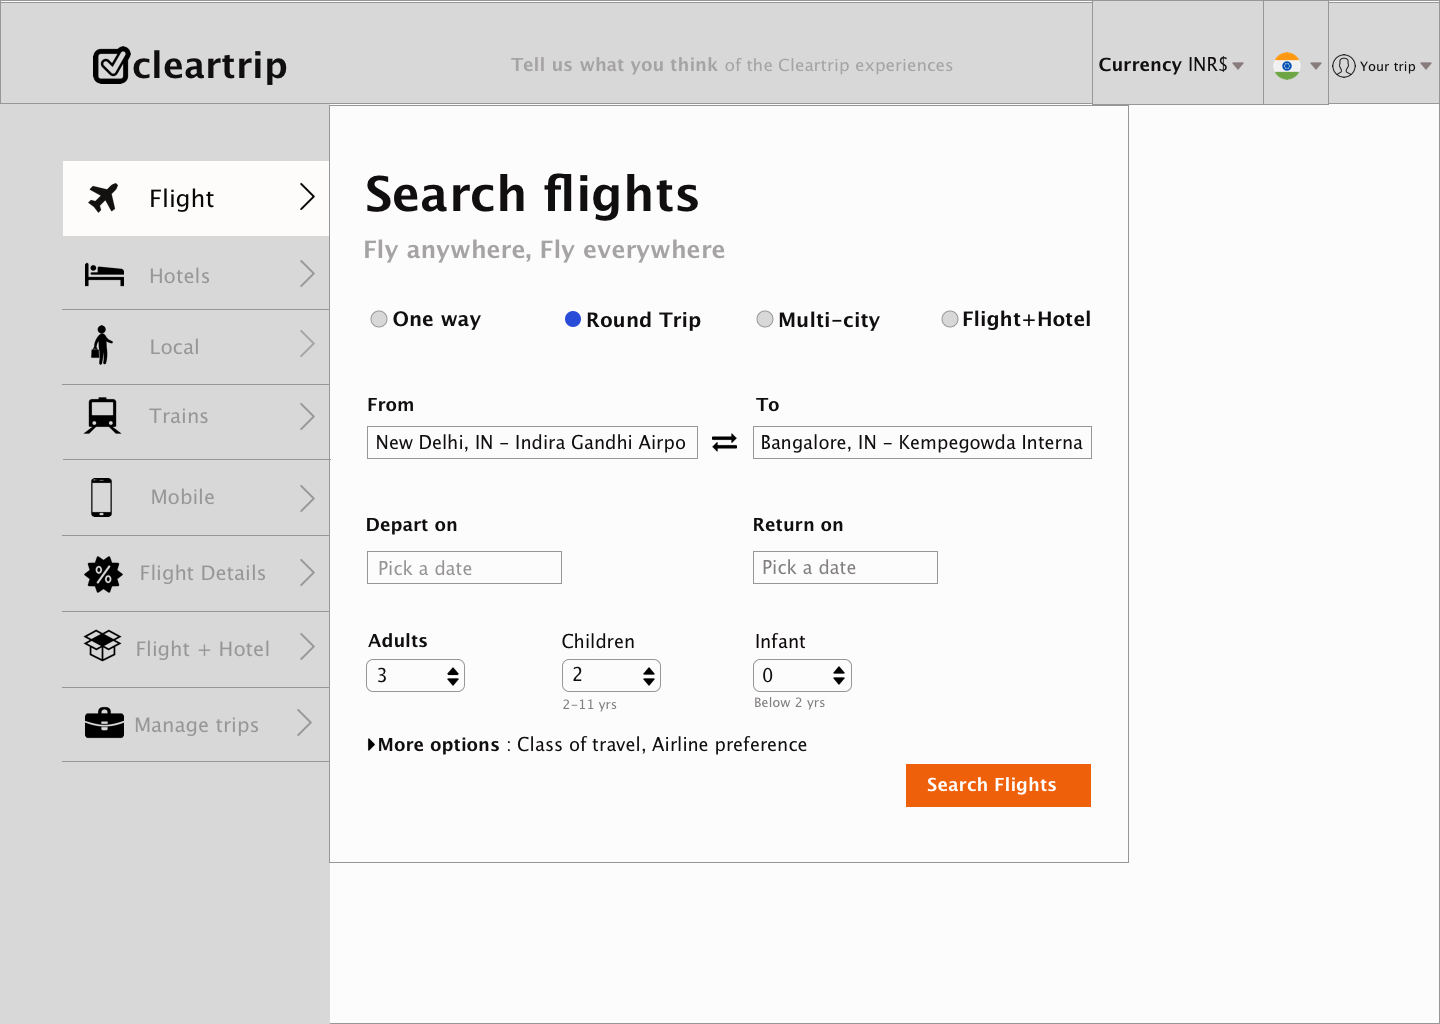Choose the Flight+Hotel radio option

point(950,319)
